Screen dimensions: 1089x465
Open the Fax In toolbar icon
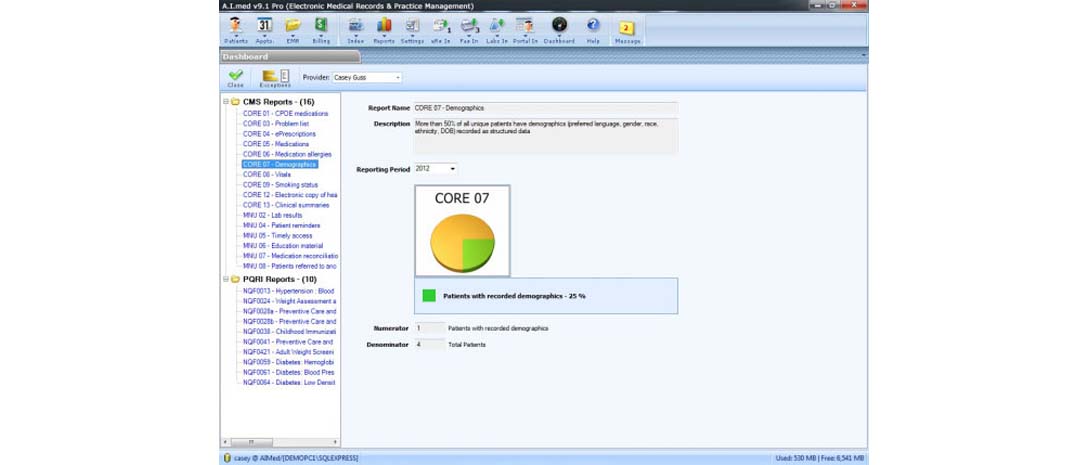tap(469, 28)
